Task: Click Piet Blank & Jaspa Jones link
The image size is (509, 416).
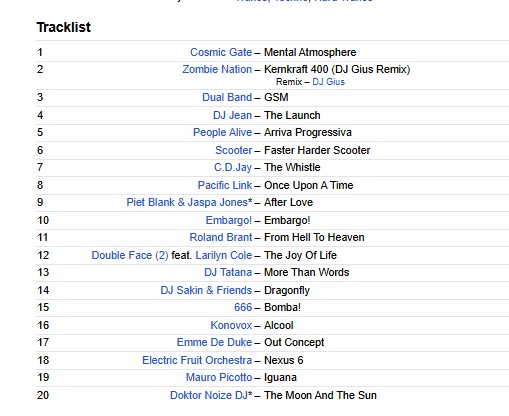Action: (x=187, y=202)
